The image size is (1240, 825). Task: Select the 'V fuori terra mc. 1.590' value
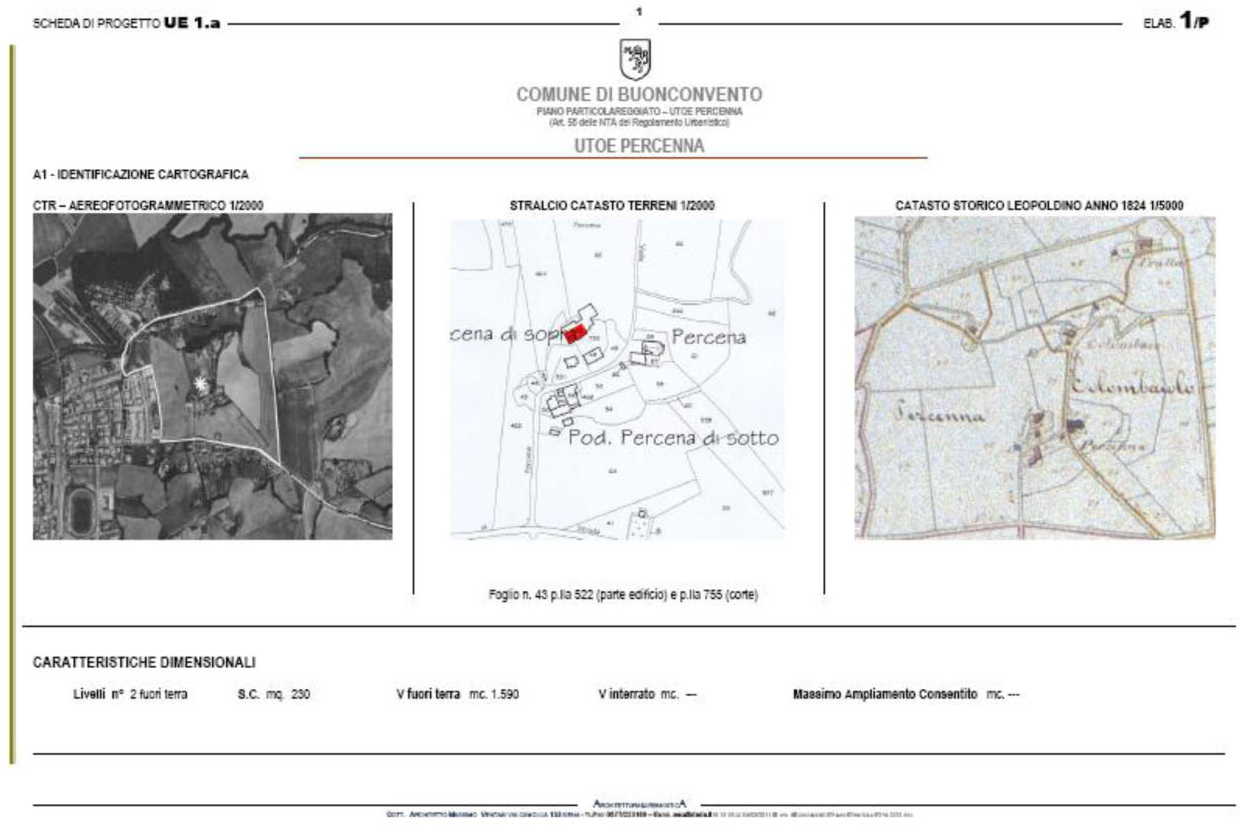pos(458,694)
